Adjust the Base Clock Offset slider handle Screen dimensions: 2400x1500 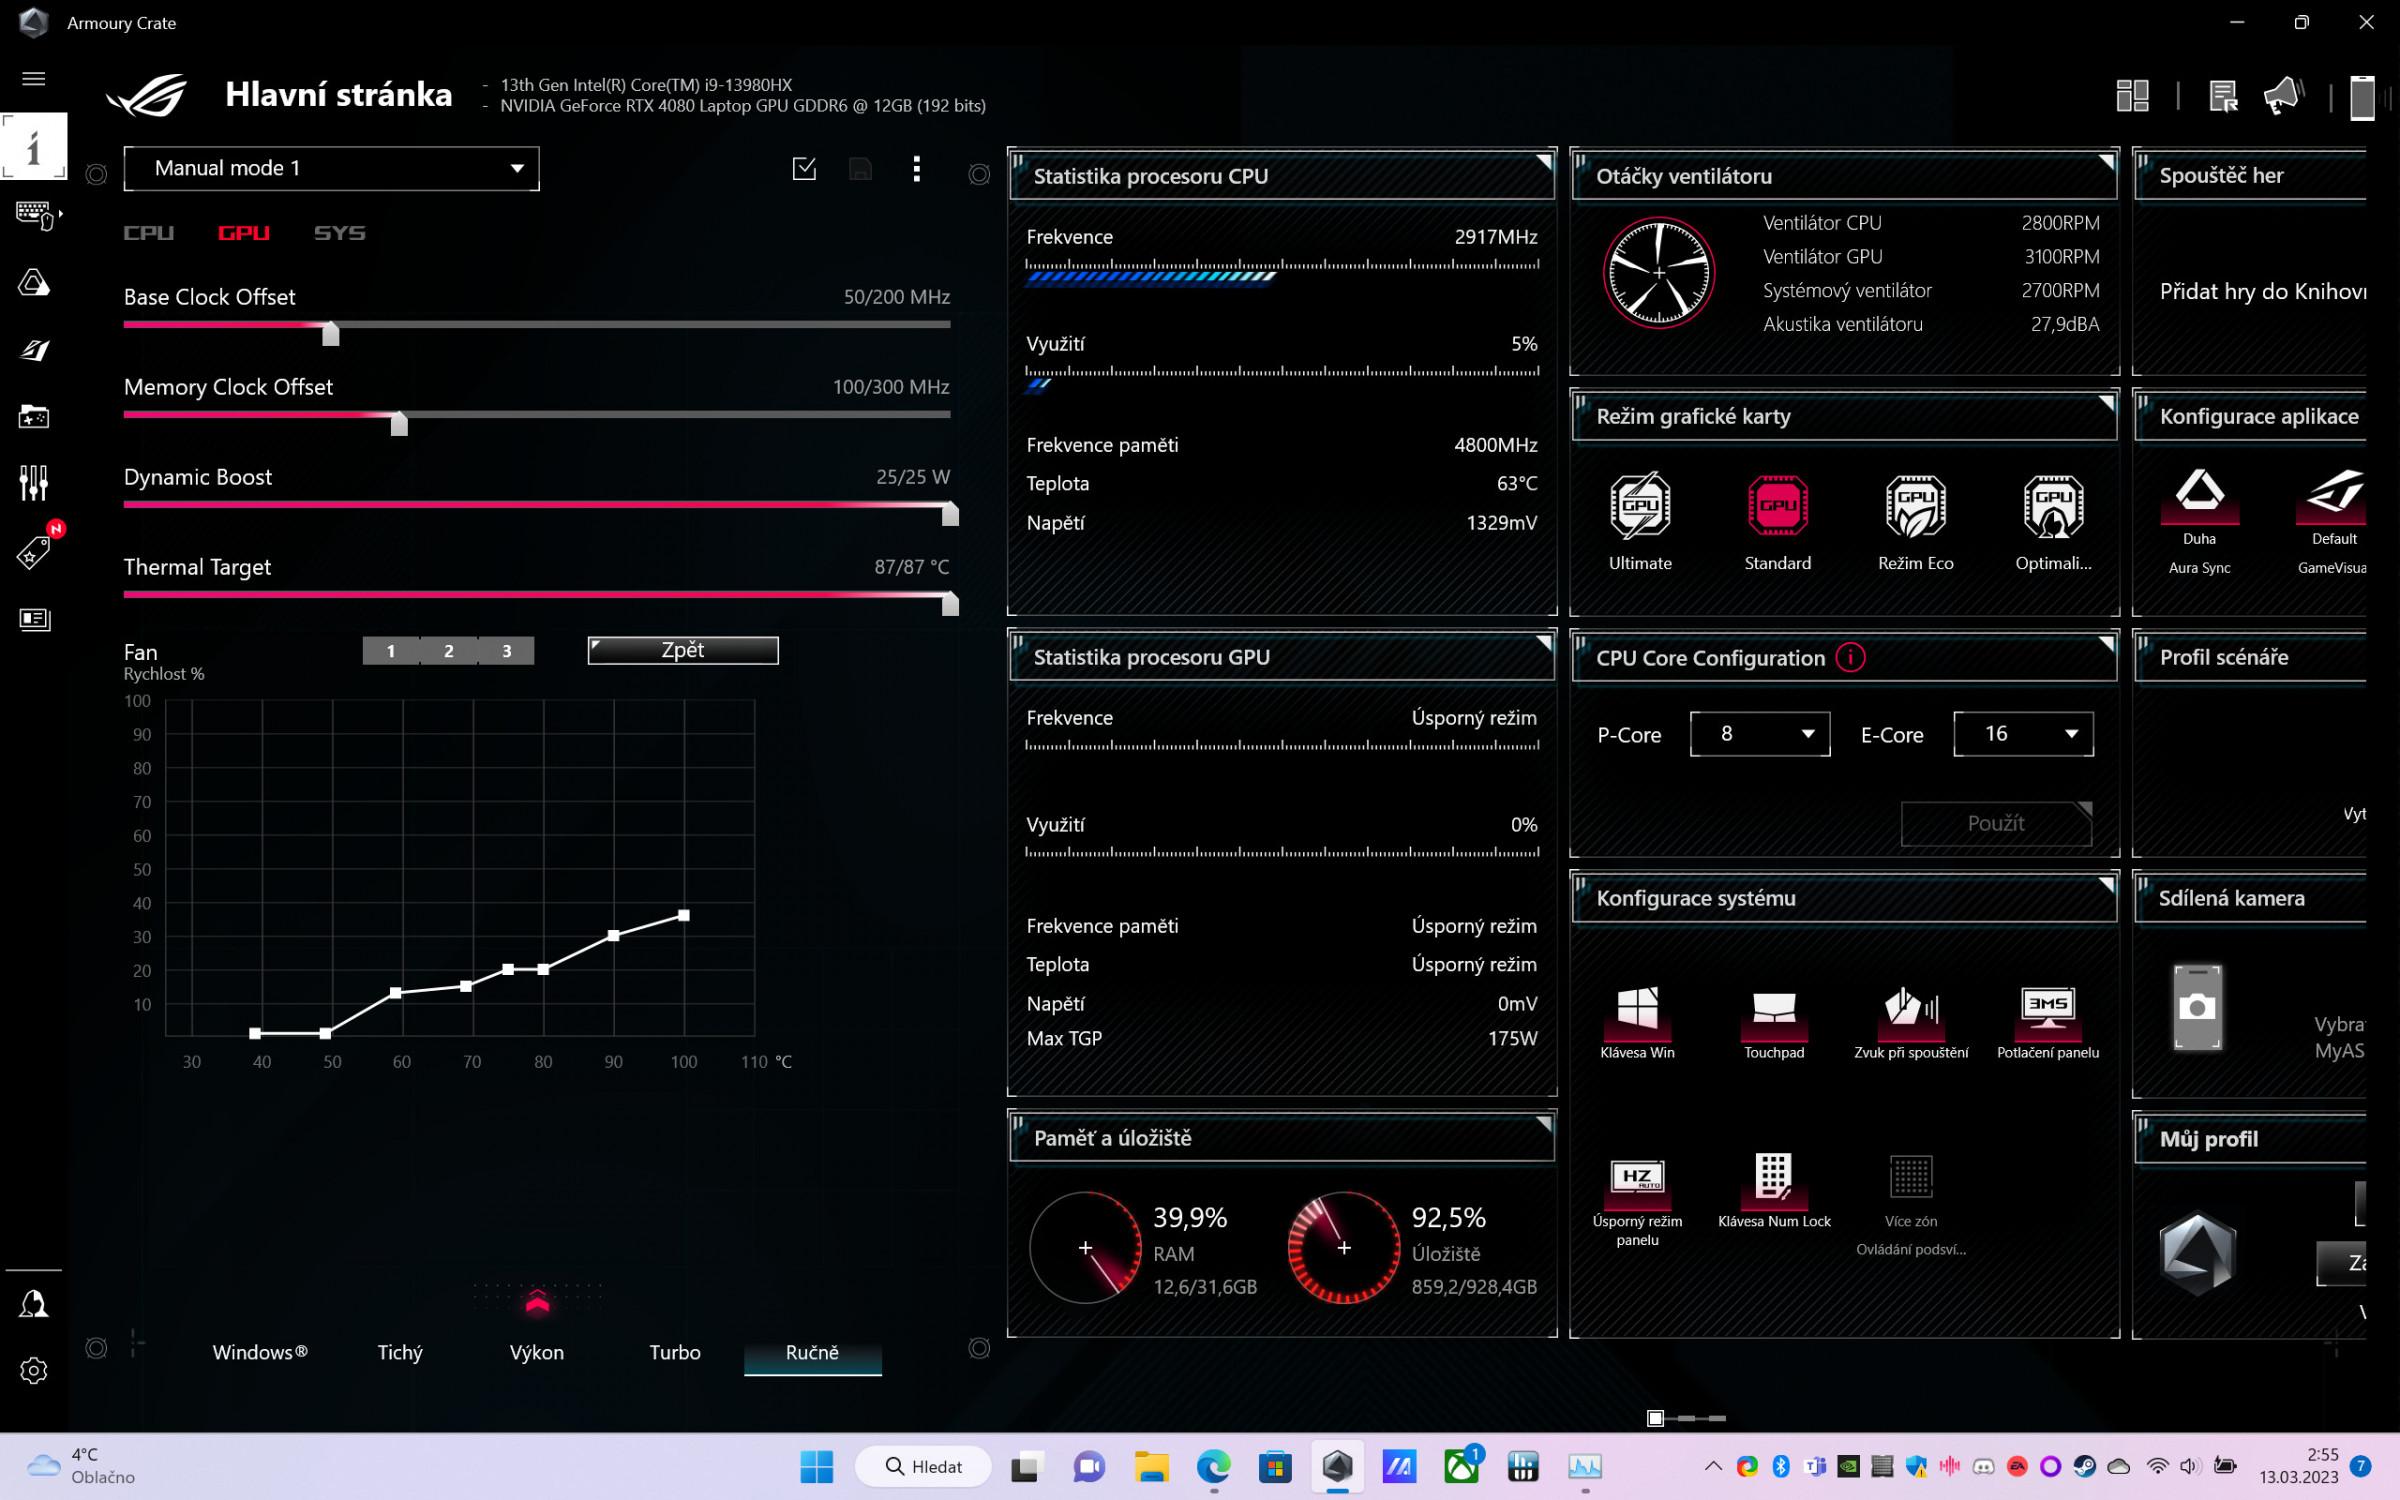coord(331,333)
